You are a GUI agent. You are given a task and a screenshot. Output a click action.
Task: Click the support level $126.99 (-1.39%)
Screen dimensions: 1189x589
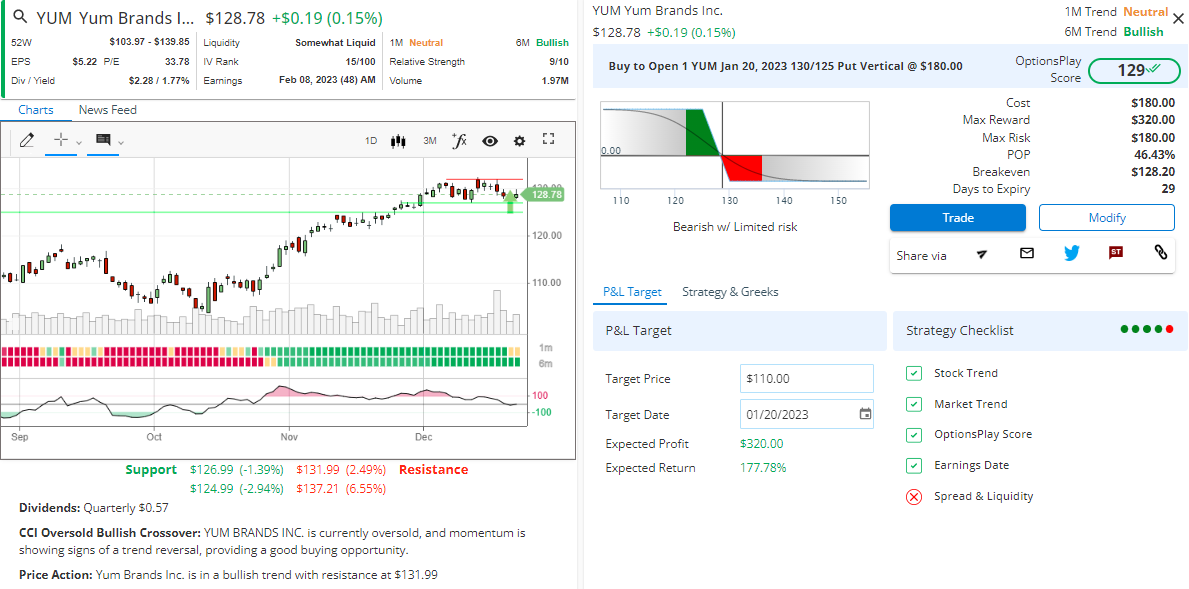coord(237,469)
